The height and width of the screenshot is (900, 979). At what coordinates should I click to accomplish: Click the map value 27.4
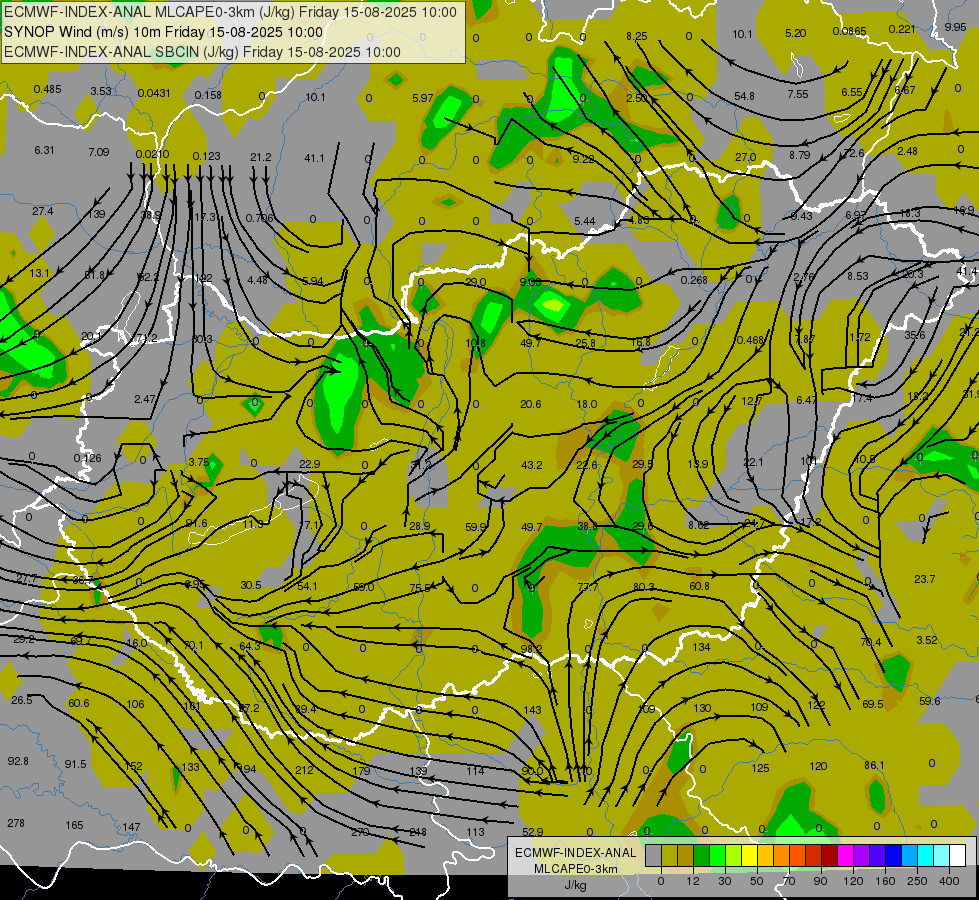pos(43,211)
